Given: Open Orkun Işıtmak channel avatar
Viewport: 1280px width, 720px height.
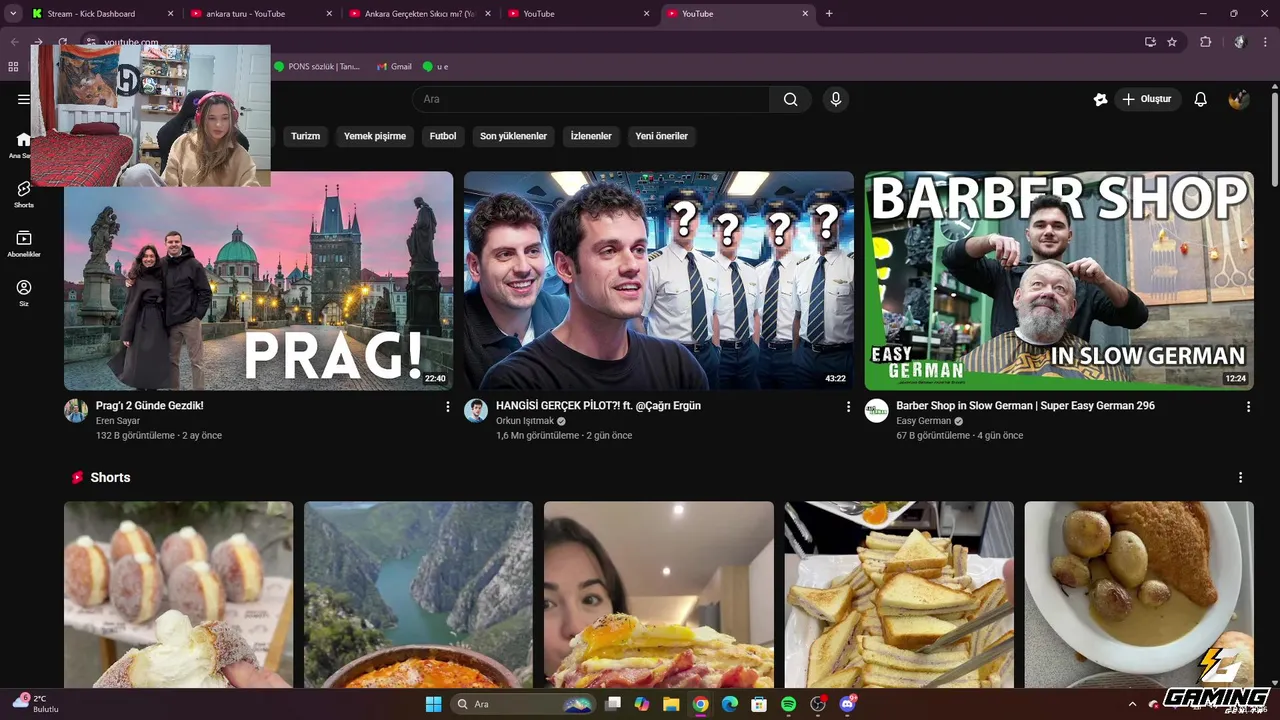Looking at the screenshot, I should click(476, 411).
